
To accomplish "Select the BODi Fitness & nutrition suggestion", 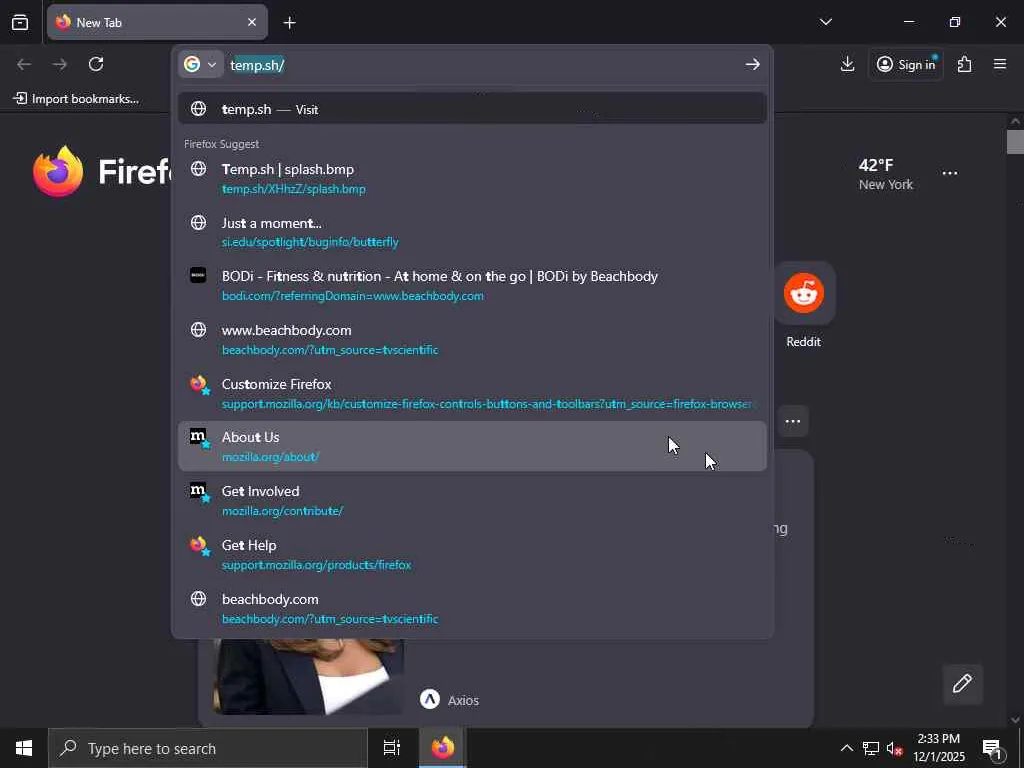I will pos(472,285).
